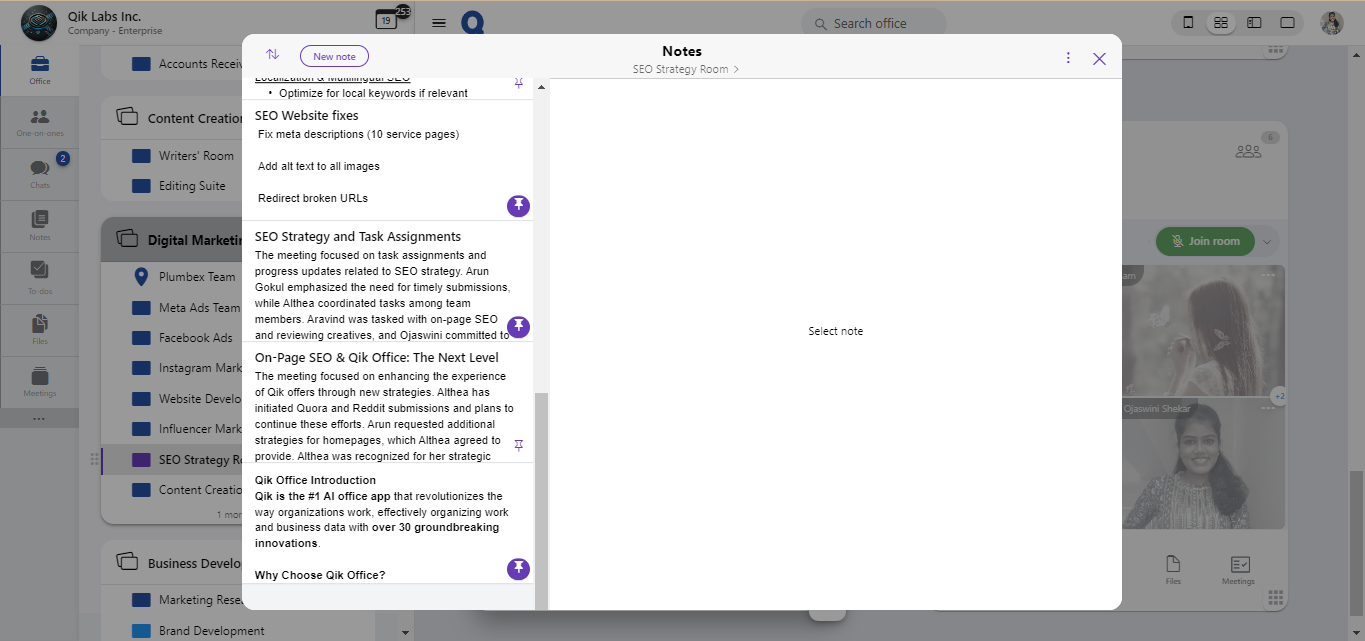Unpin the SEO Strategy and Task Assignments note
Image resolution: width=1365 pixels, height=641 pixels.
(518, 327)
